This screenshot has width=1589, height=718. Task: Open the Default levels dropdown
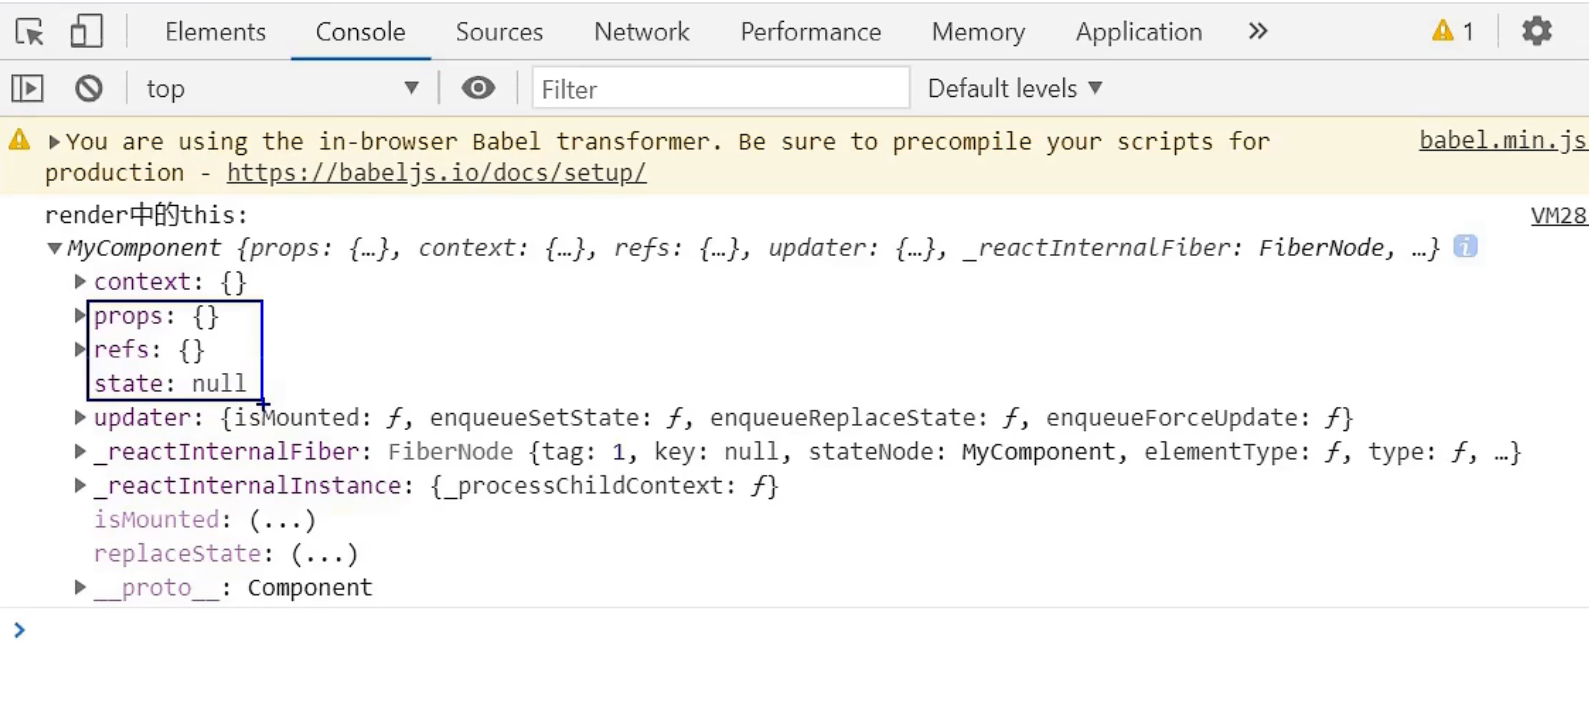pos(1015,88)
